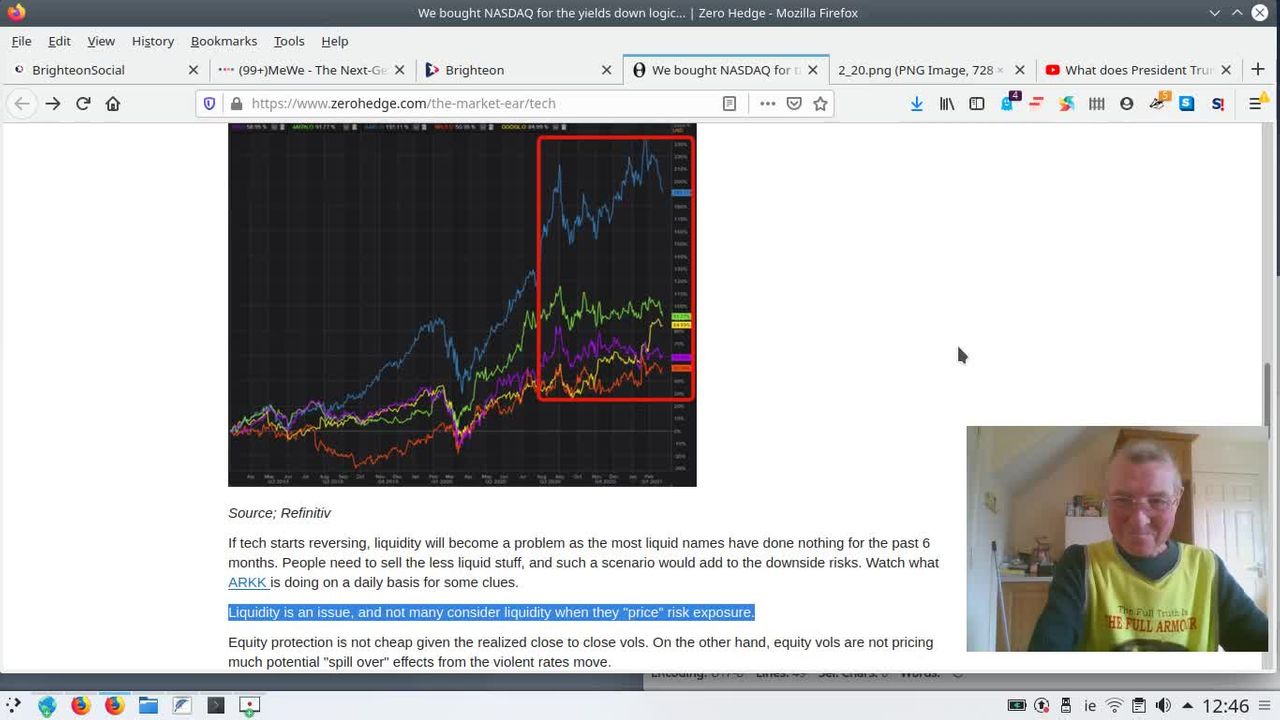Go to the Firefox home page

pos(113,103)
